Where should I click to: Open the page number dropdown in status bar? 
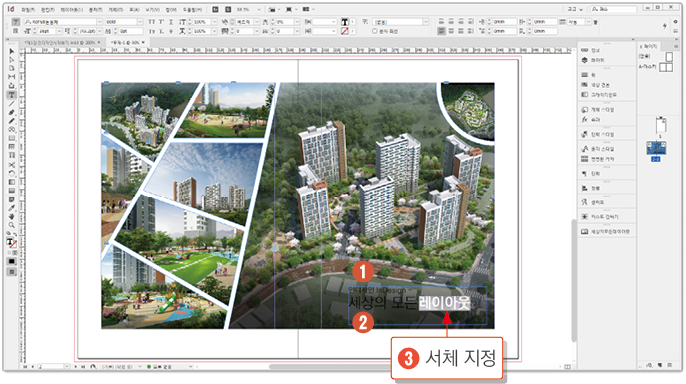pos(66,367)
